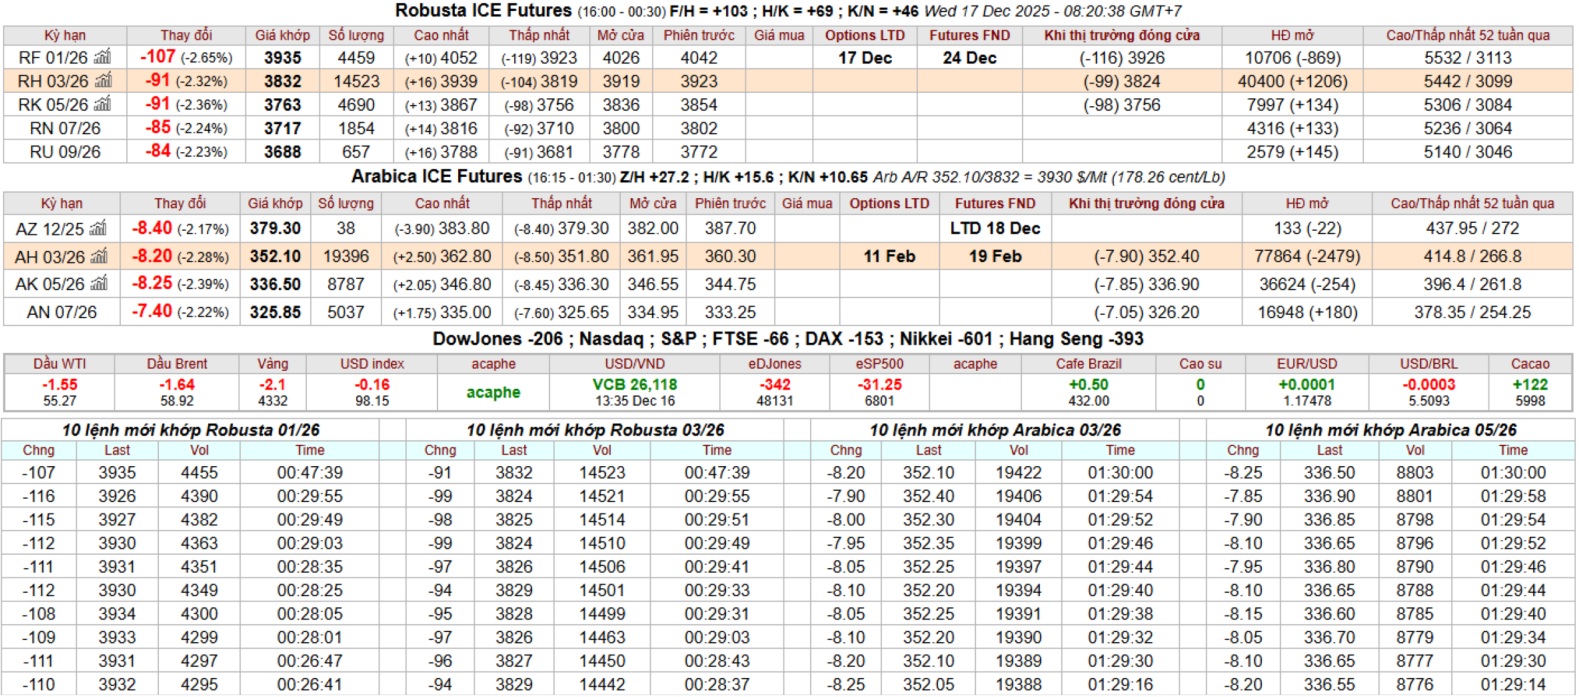Click the chart icon next to RH 03/26
The height and width of the screenshot is (697, 1579).
tap(103, 81)
